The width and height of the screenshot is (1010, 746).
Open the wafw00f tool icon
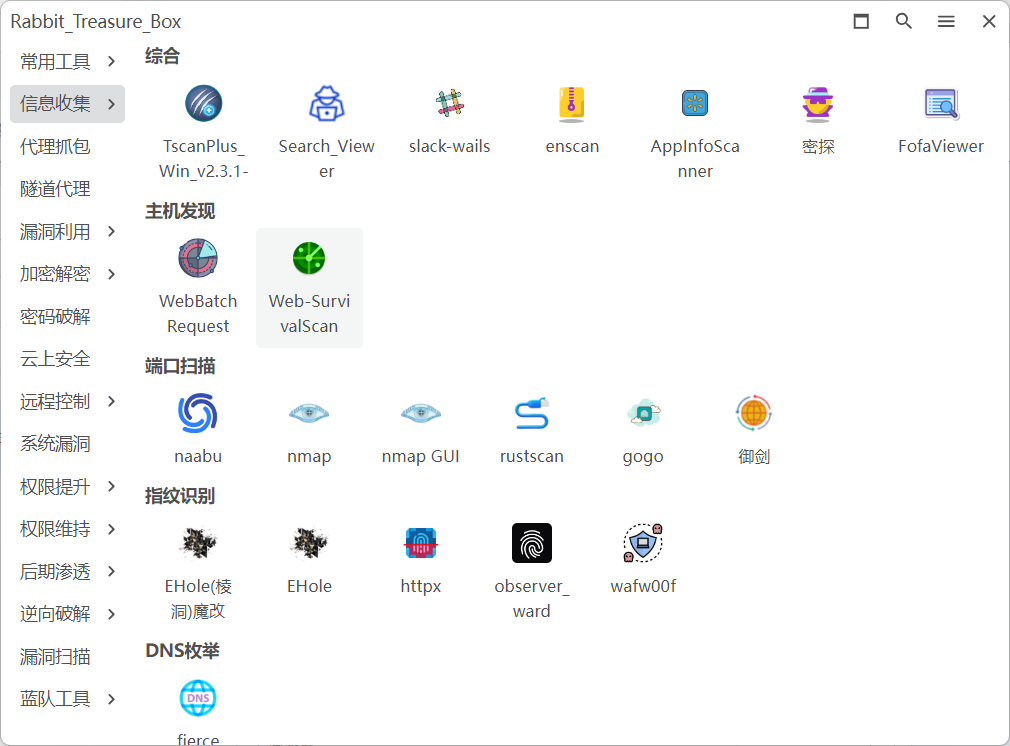point(643,543)
